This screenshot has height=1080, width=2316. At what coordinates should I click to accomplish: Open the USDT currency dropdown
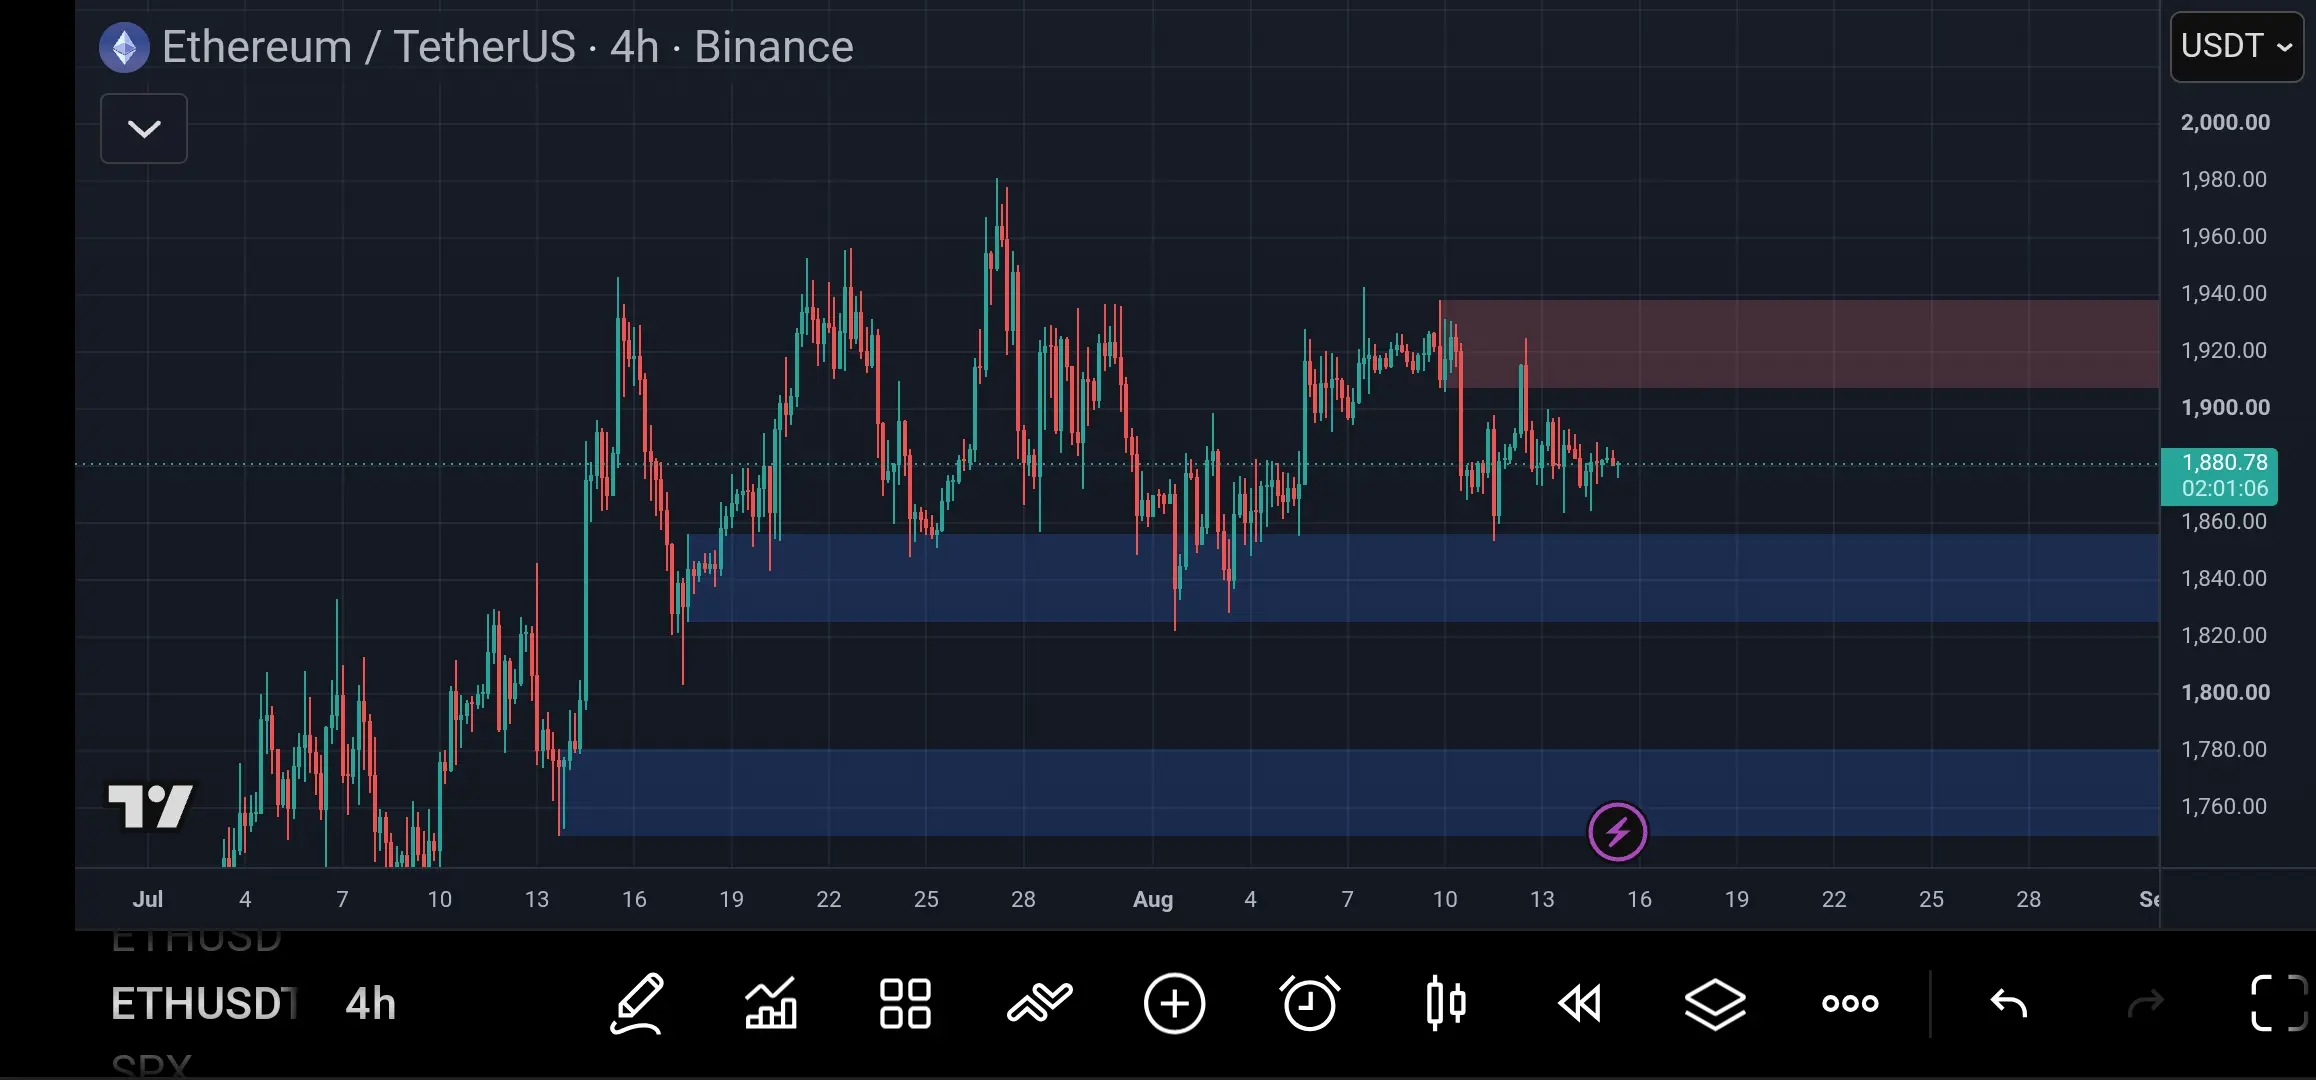tap(2237, 47)
